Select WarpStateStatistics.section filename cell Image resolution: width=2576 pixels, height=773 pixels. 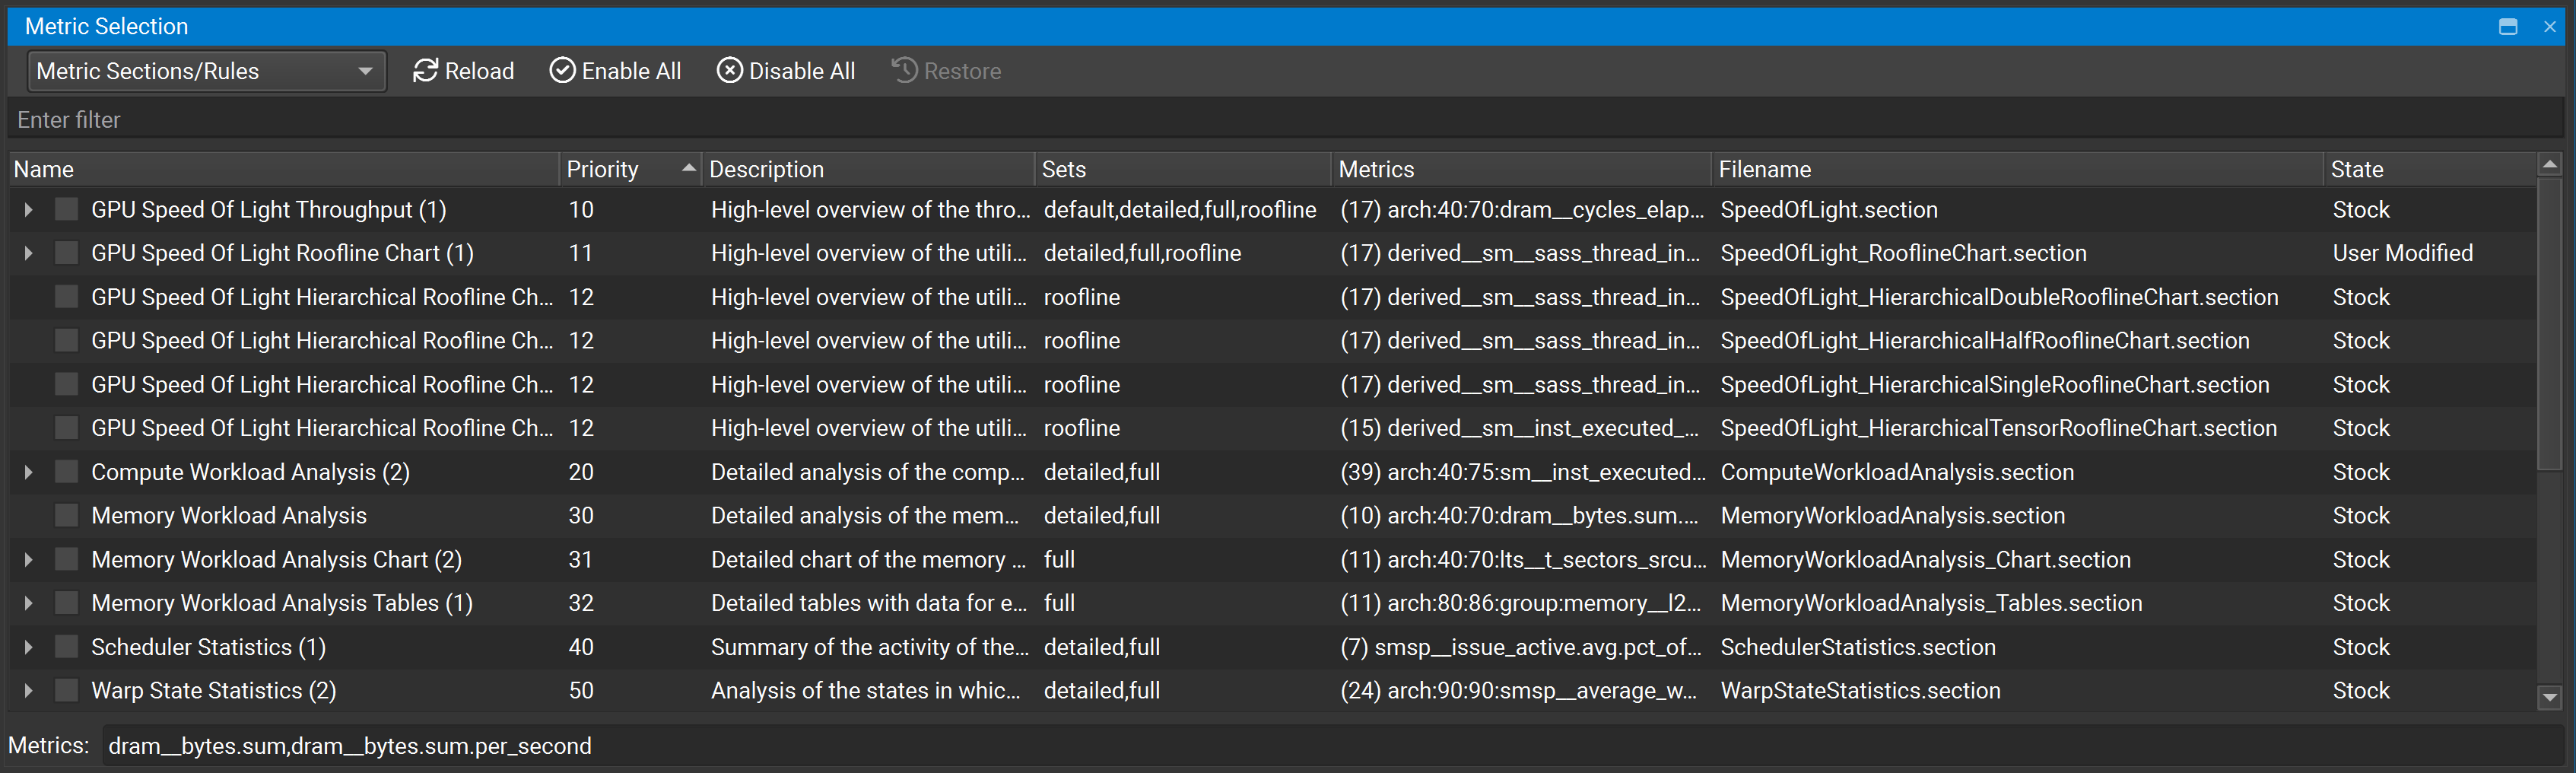(x=1860, y=690)
